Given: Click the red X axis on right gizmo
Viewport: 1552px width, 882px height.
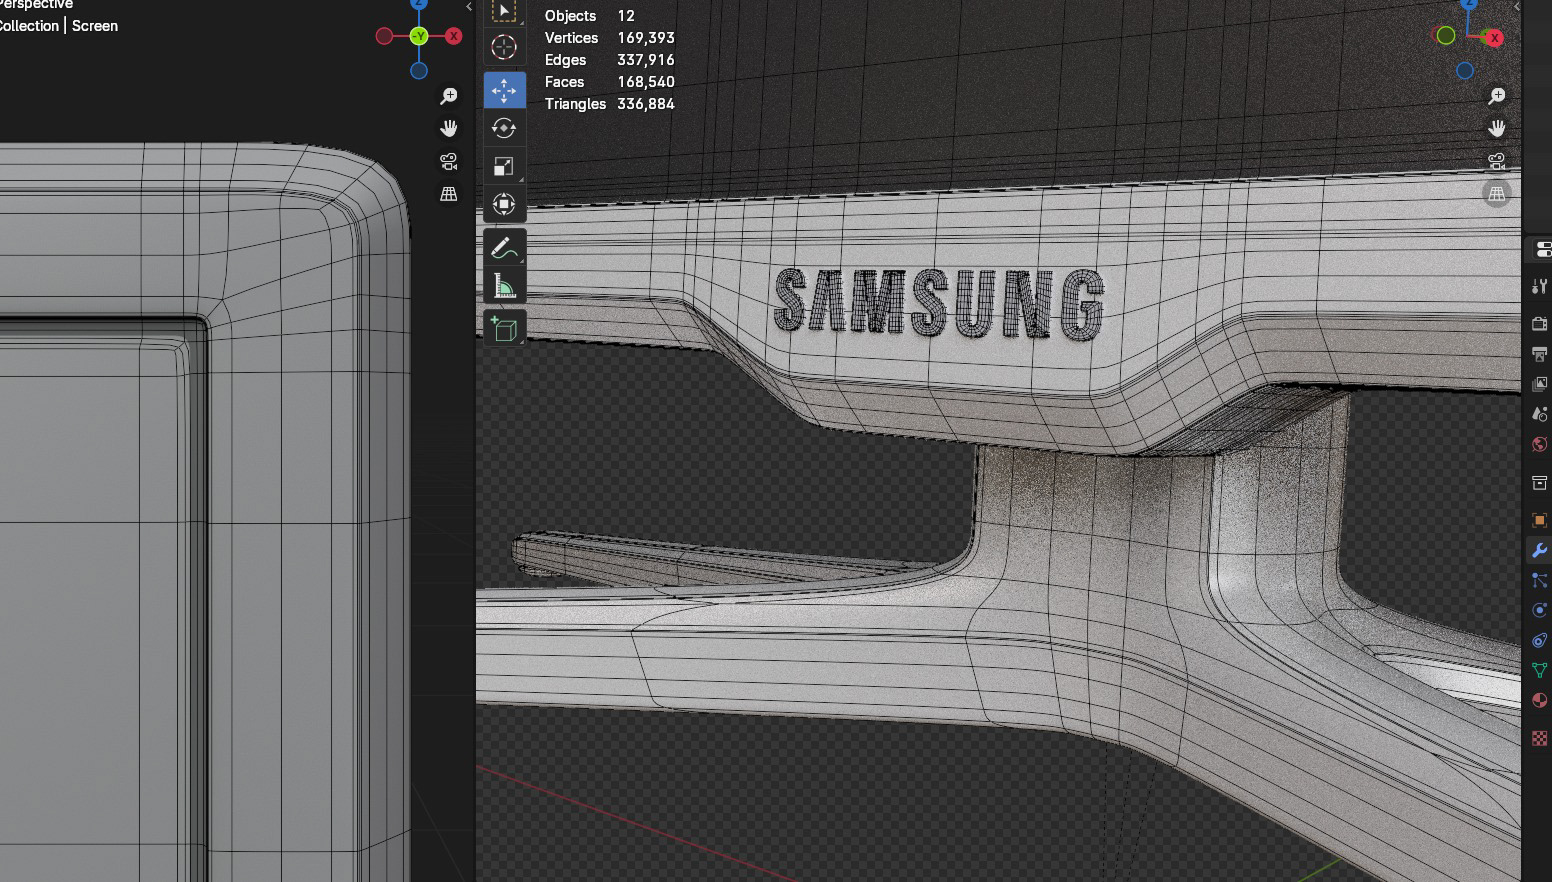Looking at the screenshot, I should [x=1494, y=38].
